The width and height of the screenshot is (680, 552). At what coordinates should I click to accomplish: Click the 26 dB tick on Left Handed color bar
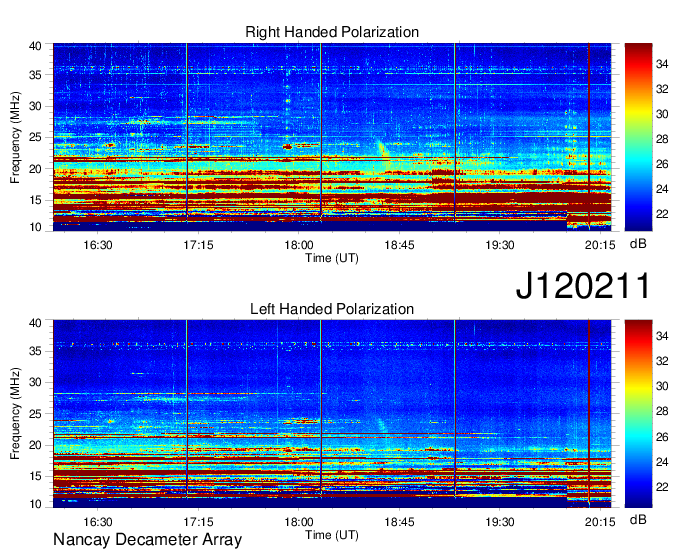[662, 437]
